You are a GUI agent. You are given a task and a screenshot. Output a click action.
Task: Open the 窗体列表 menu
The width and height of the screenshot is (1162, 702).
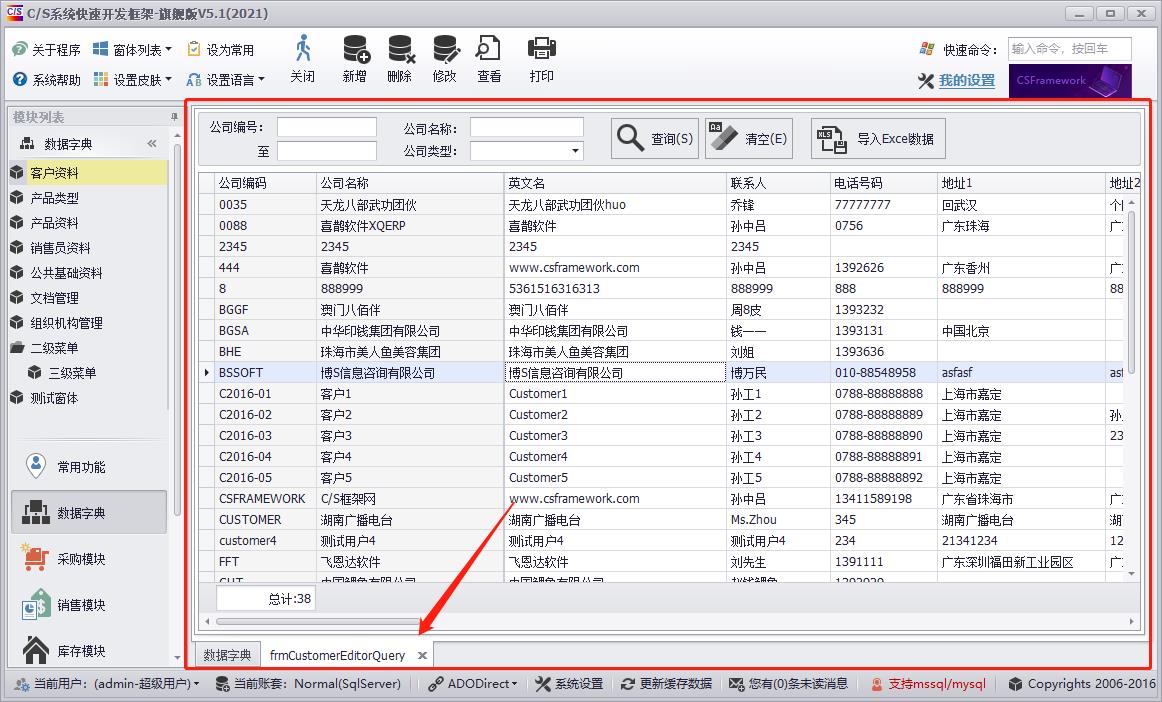point(136,47)
